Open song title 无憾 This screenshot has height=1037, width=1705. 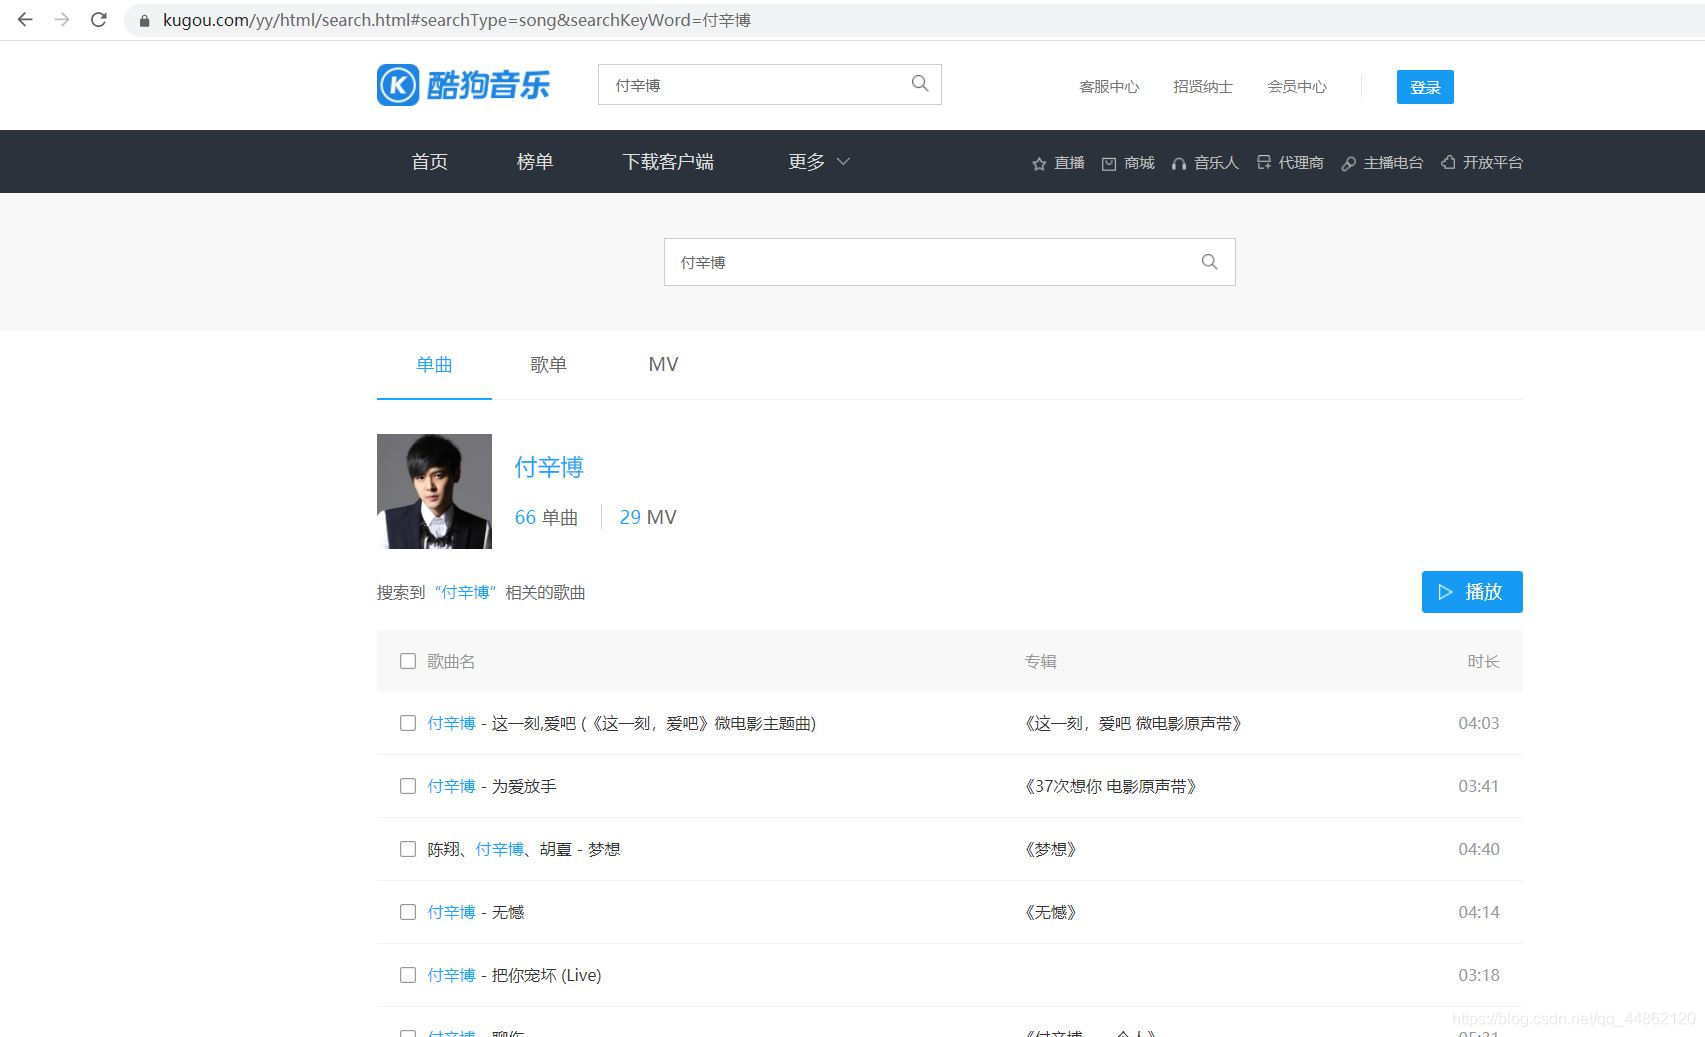click(508, 912)
